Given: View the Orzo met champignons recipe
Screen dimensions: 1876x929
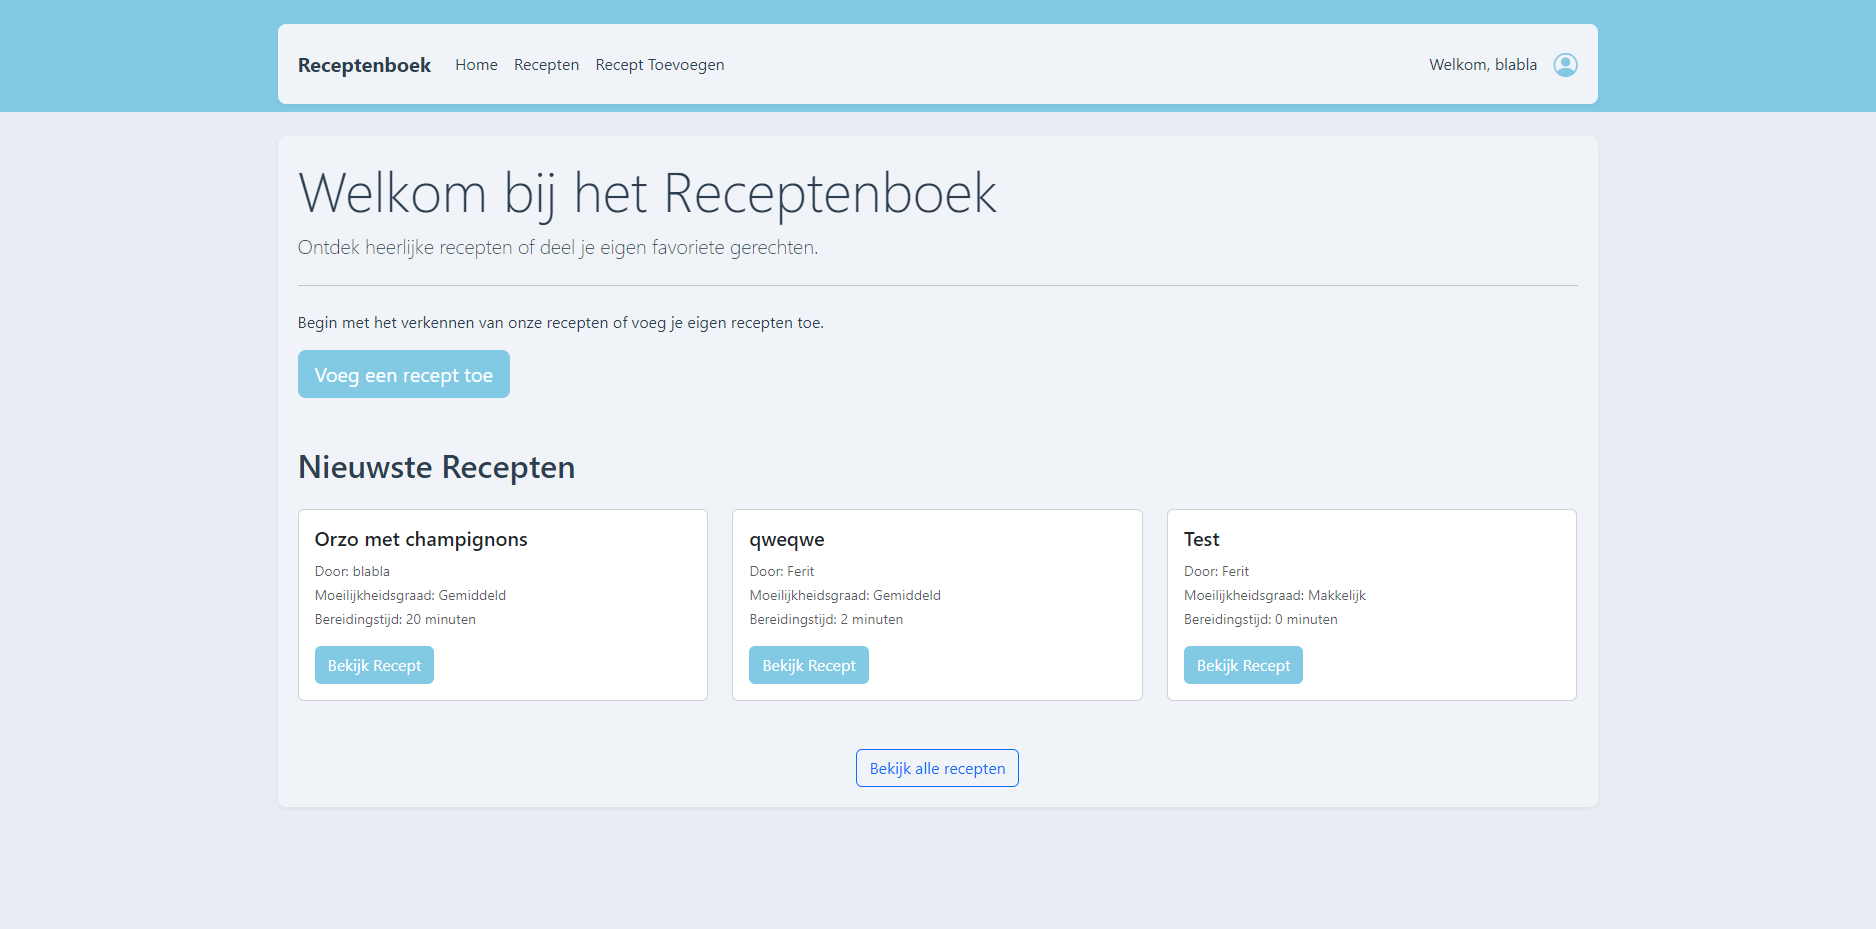Looking at the screenshot, I should [374, 665].
